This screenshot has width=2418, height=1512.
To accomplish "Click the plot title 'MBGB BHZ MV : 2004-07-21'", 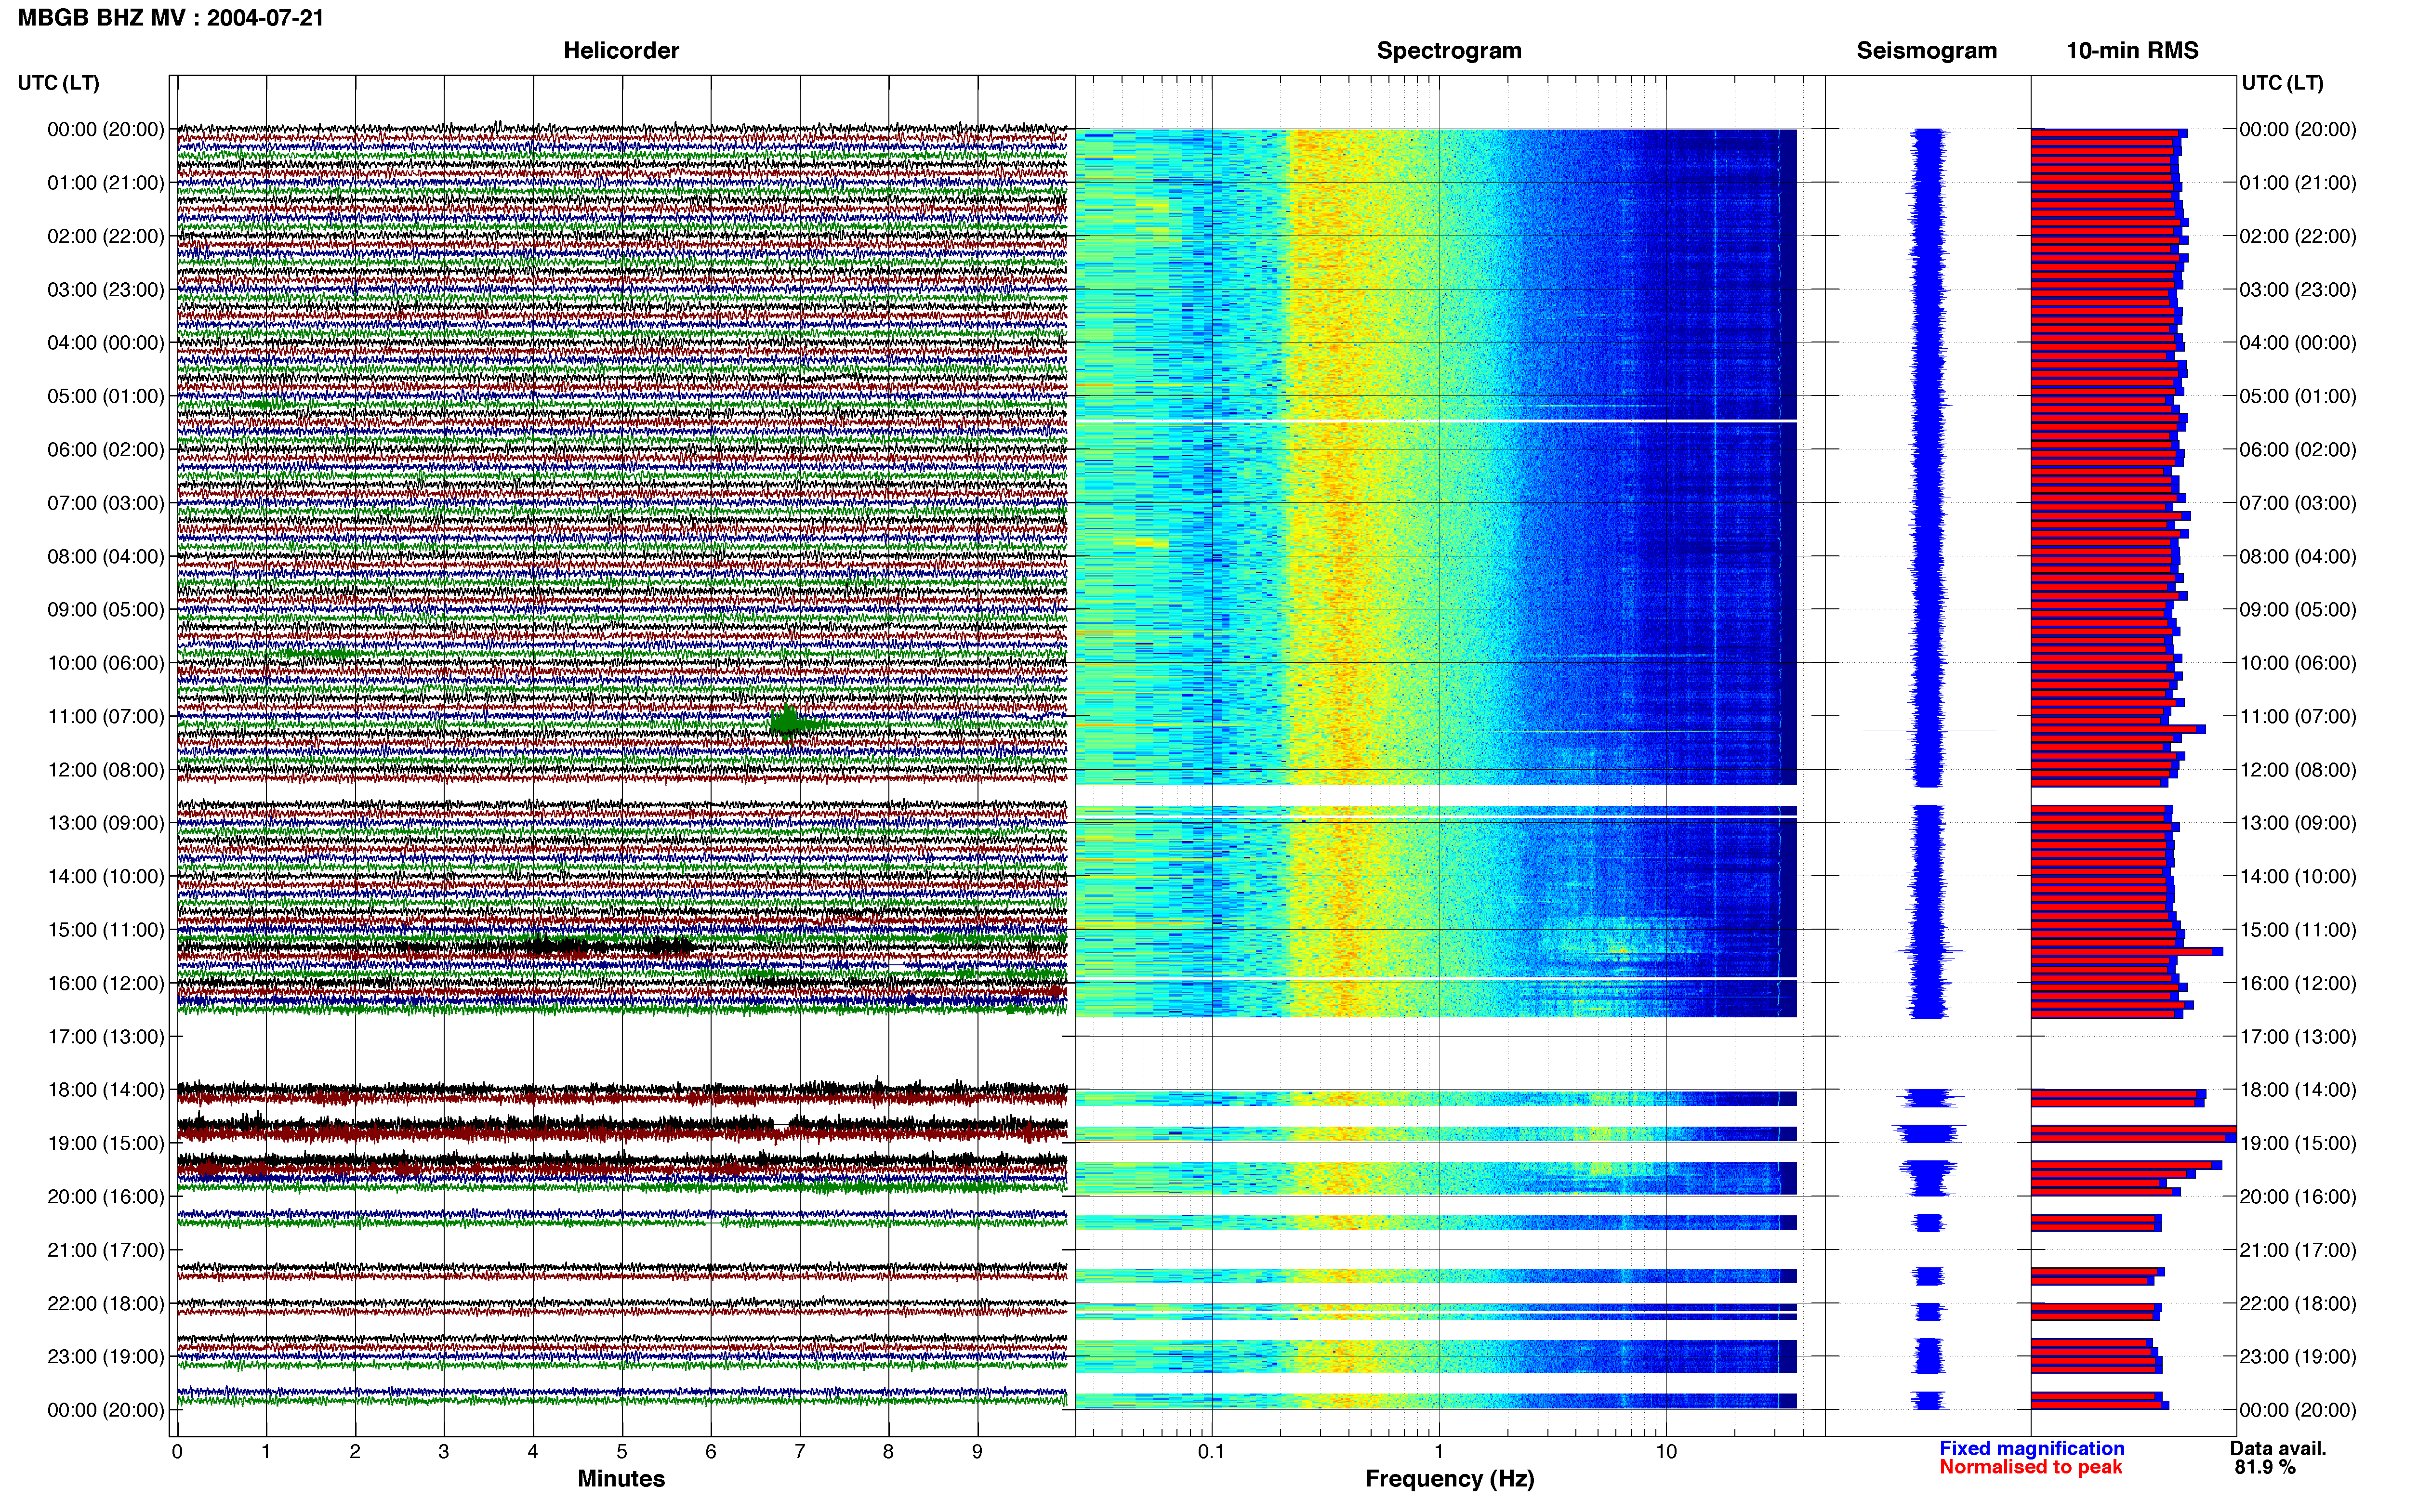I will tap(171, 17).
